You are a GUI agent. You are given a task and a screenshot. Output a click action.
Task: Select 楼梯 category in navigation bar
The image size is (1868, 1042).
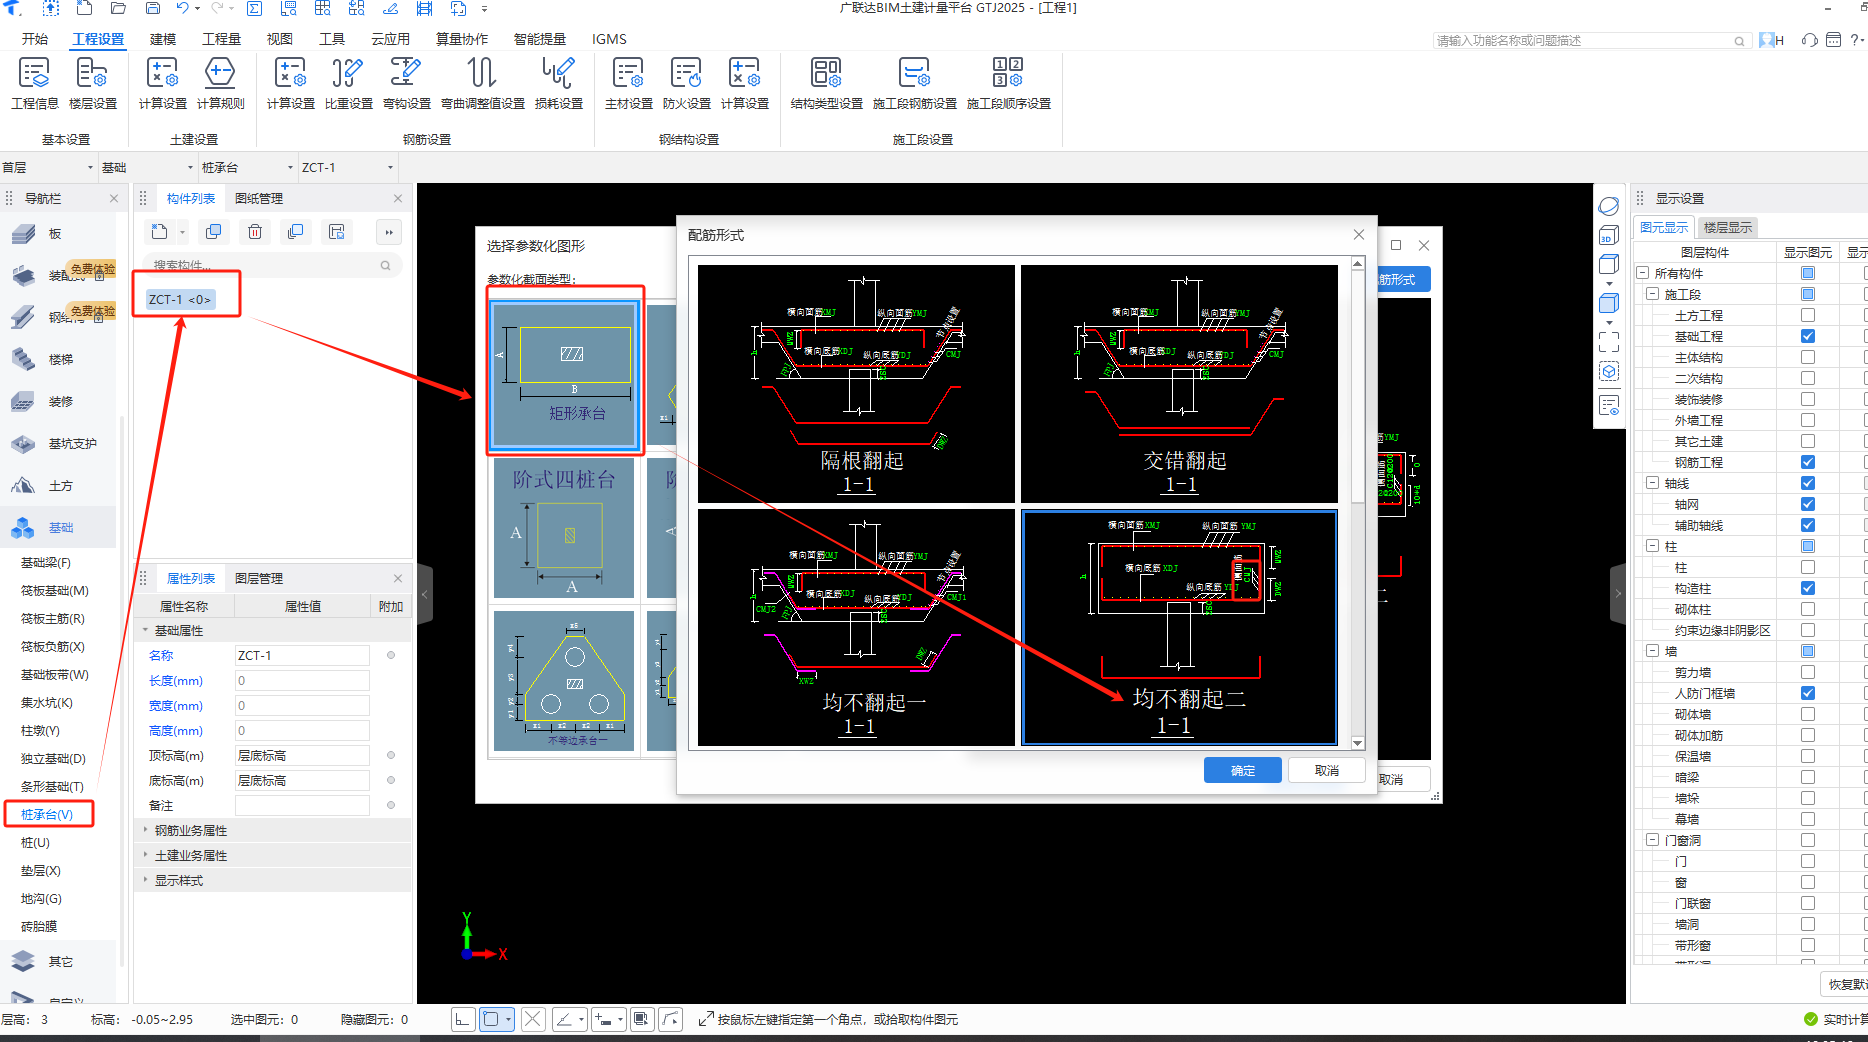[58, 359]
